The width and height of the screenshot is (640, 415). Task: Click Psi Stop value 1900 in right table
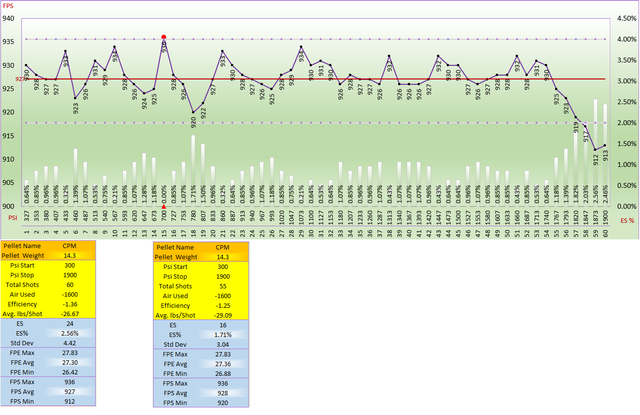click(x=223, y=277)
